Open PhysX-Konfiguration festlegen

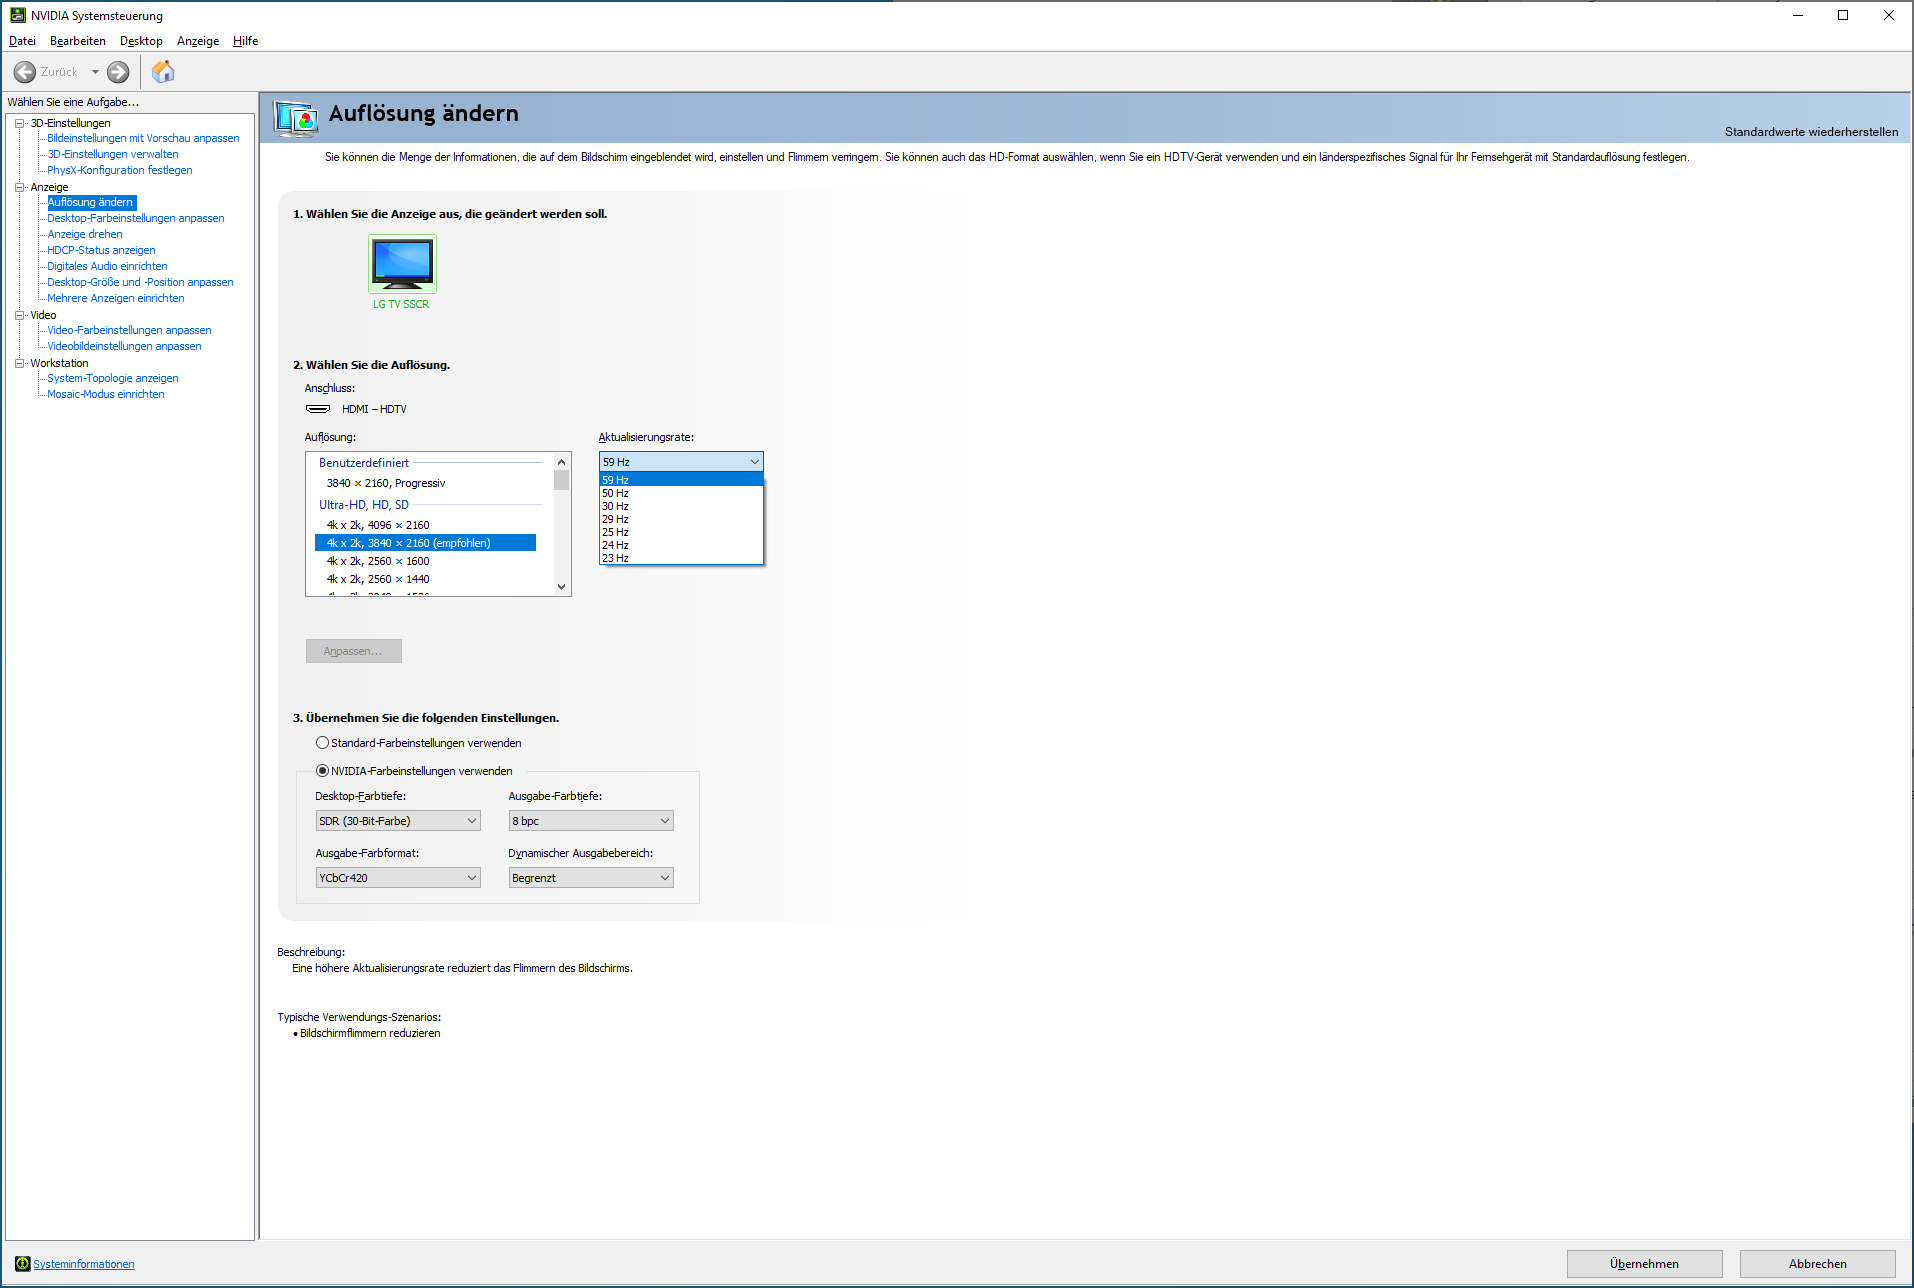click(x=120, y=170)
